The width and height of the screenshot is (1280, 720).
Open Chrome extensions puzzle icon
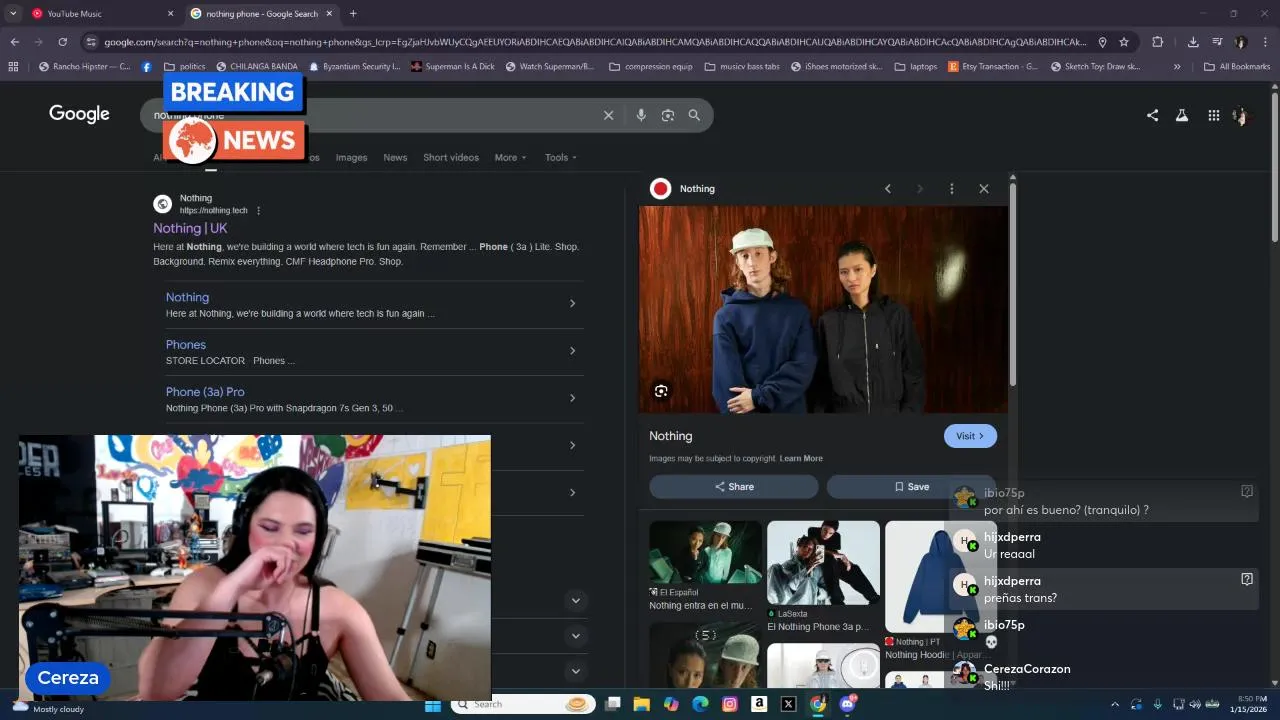(1157, 42)
